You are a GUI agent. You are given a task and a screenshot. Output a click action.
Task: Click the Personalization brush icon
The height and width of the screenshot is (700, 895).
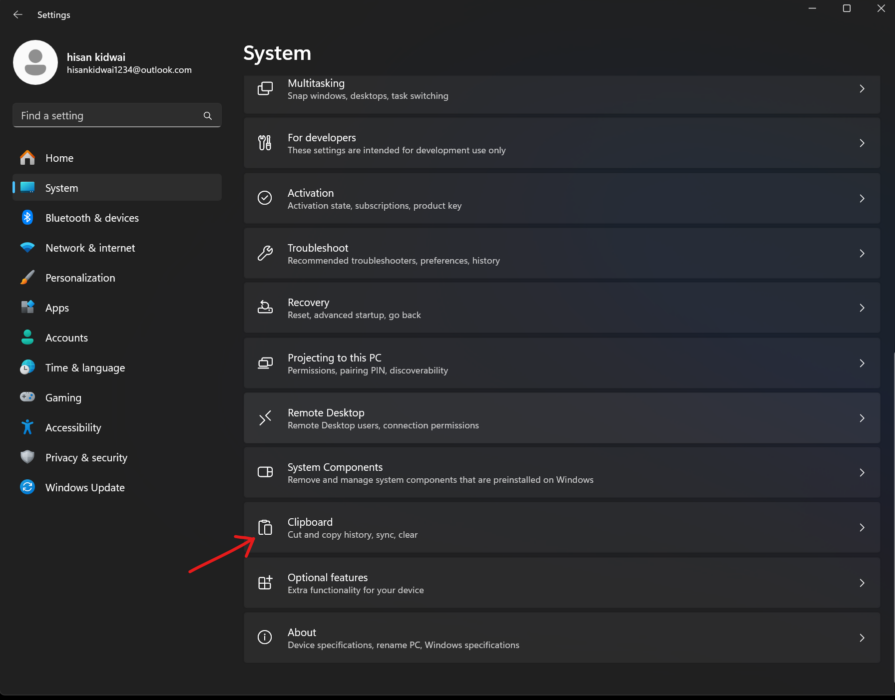coord(27,278)
